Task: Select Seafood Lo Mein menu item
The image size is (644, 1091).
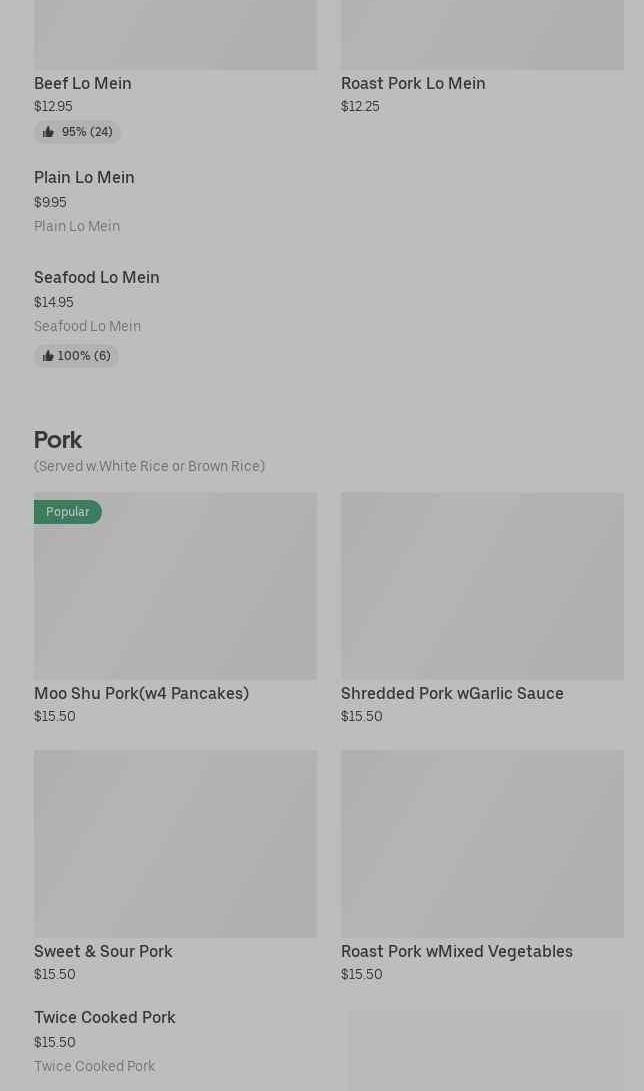Action: click(x=97, y=278)
